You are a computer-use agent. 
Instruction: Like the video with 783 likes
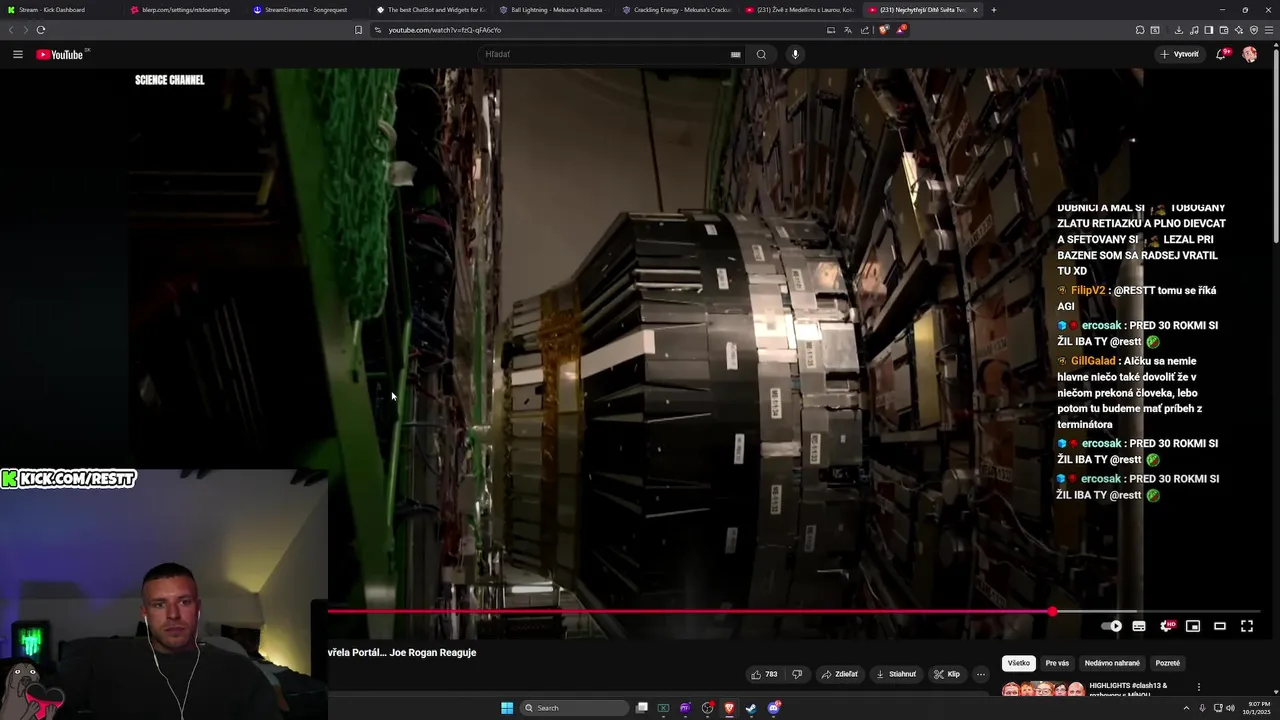pos(764,674)
